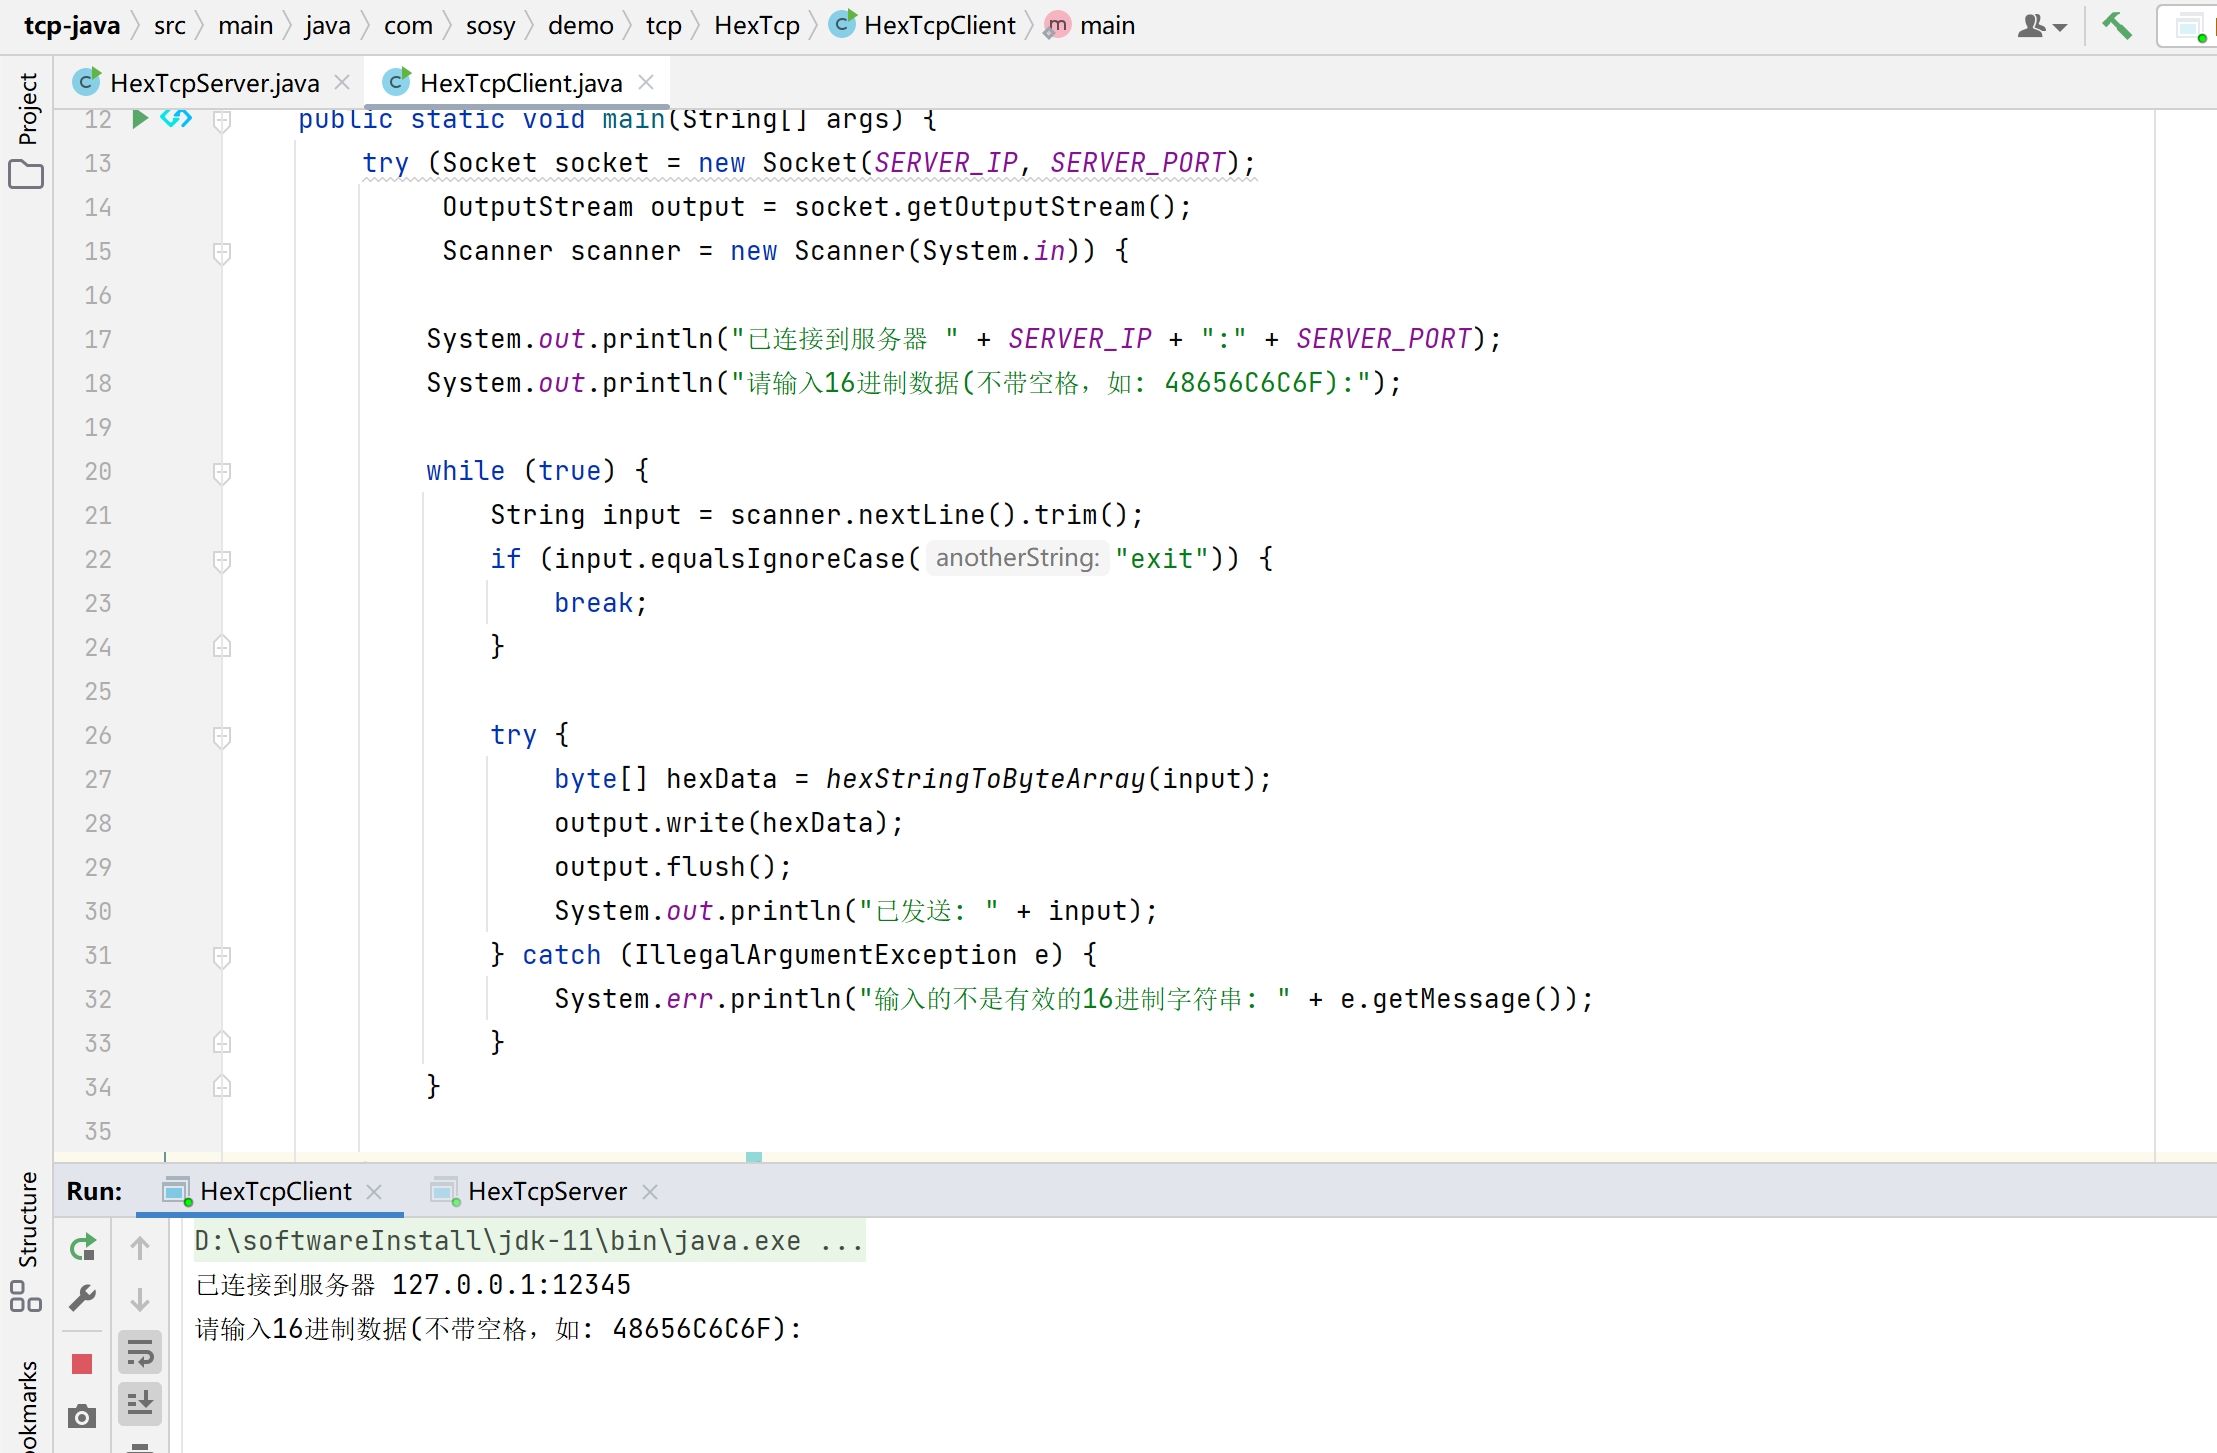Click the down-arrow stack-trace icon in the Run panel
Viewport: 2217px width, 1453px height.
[140, 1299]
